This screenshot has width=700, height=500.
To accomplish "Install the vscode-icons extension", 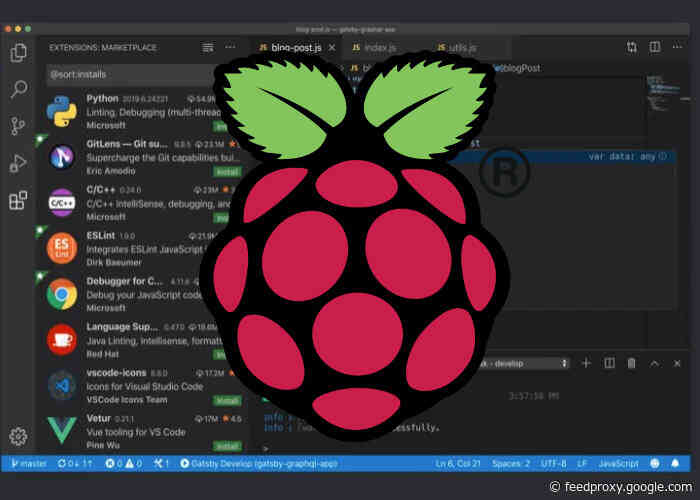I will [x=227, y=400].
